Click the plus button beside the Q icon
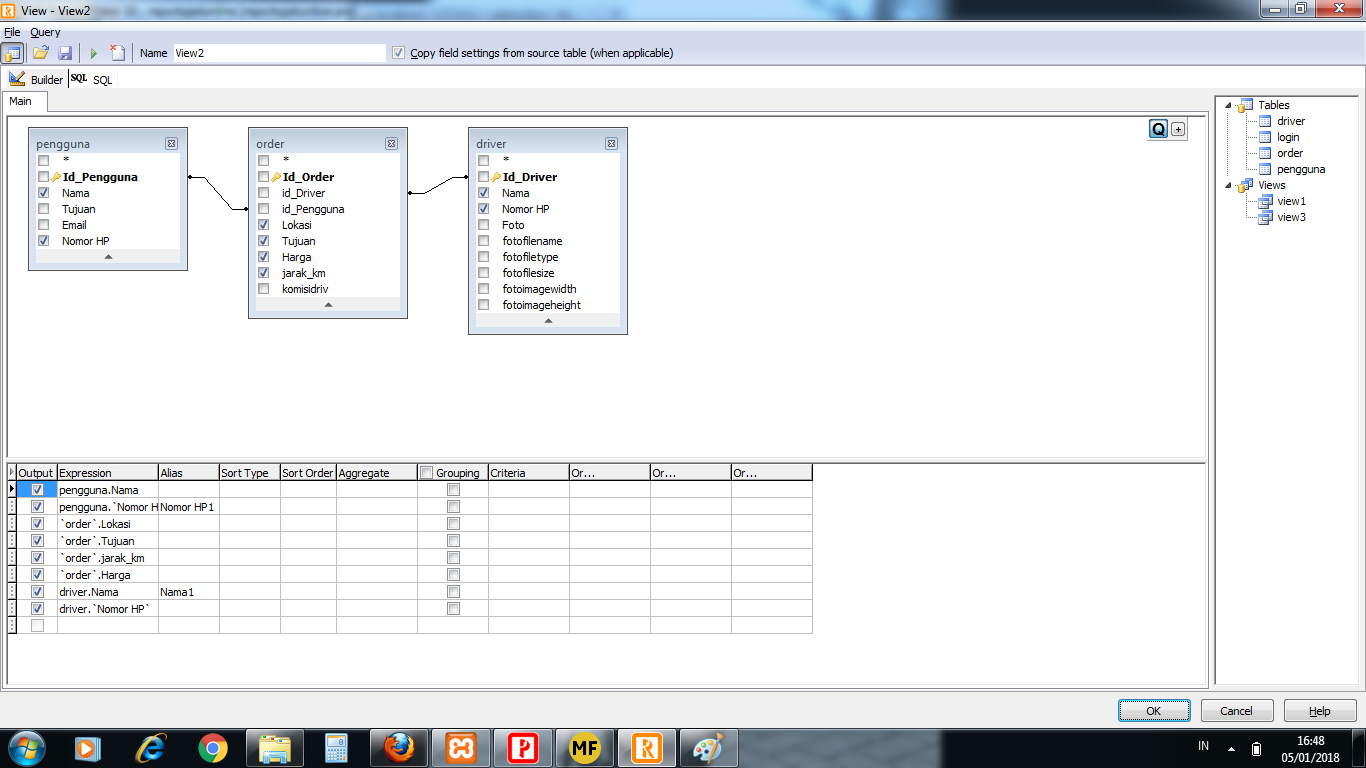Viewport: 1366px width, 768px height. (1178, 129)
